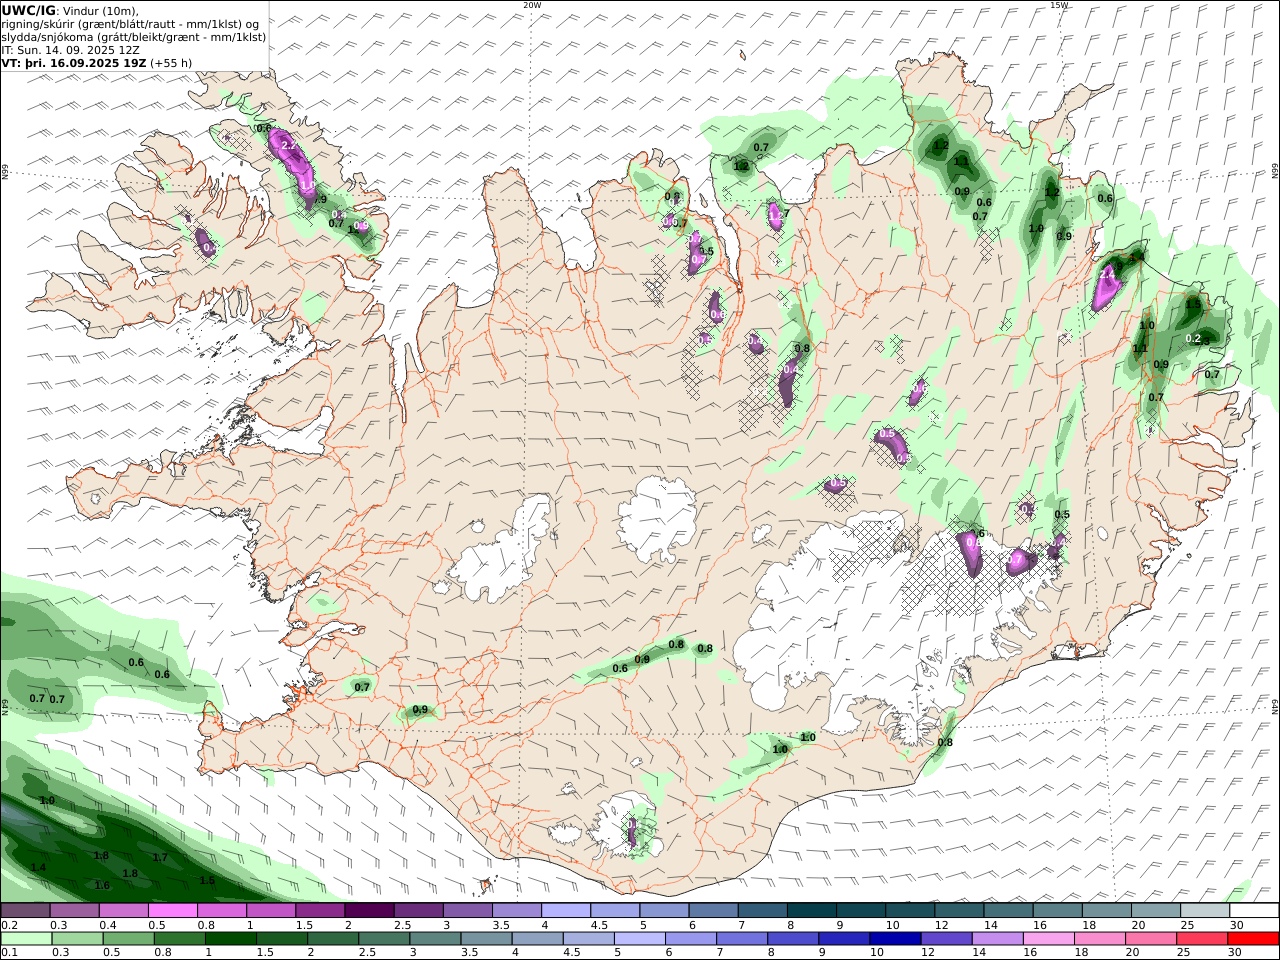The width and height of the screenshot is (1280, 960).
Task: Click the bright red 30+ swatch in bottom scale
Action: (1252, 939)
